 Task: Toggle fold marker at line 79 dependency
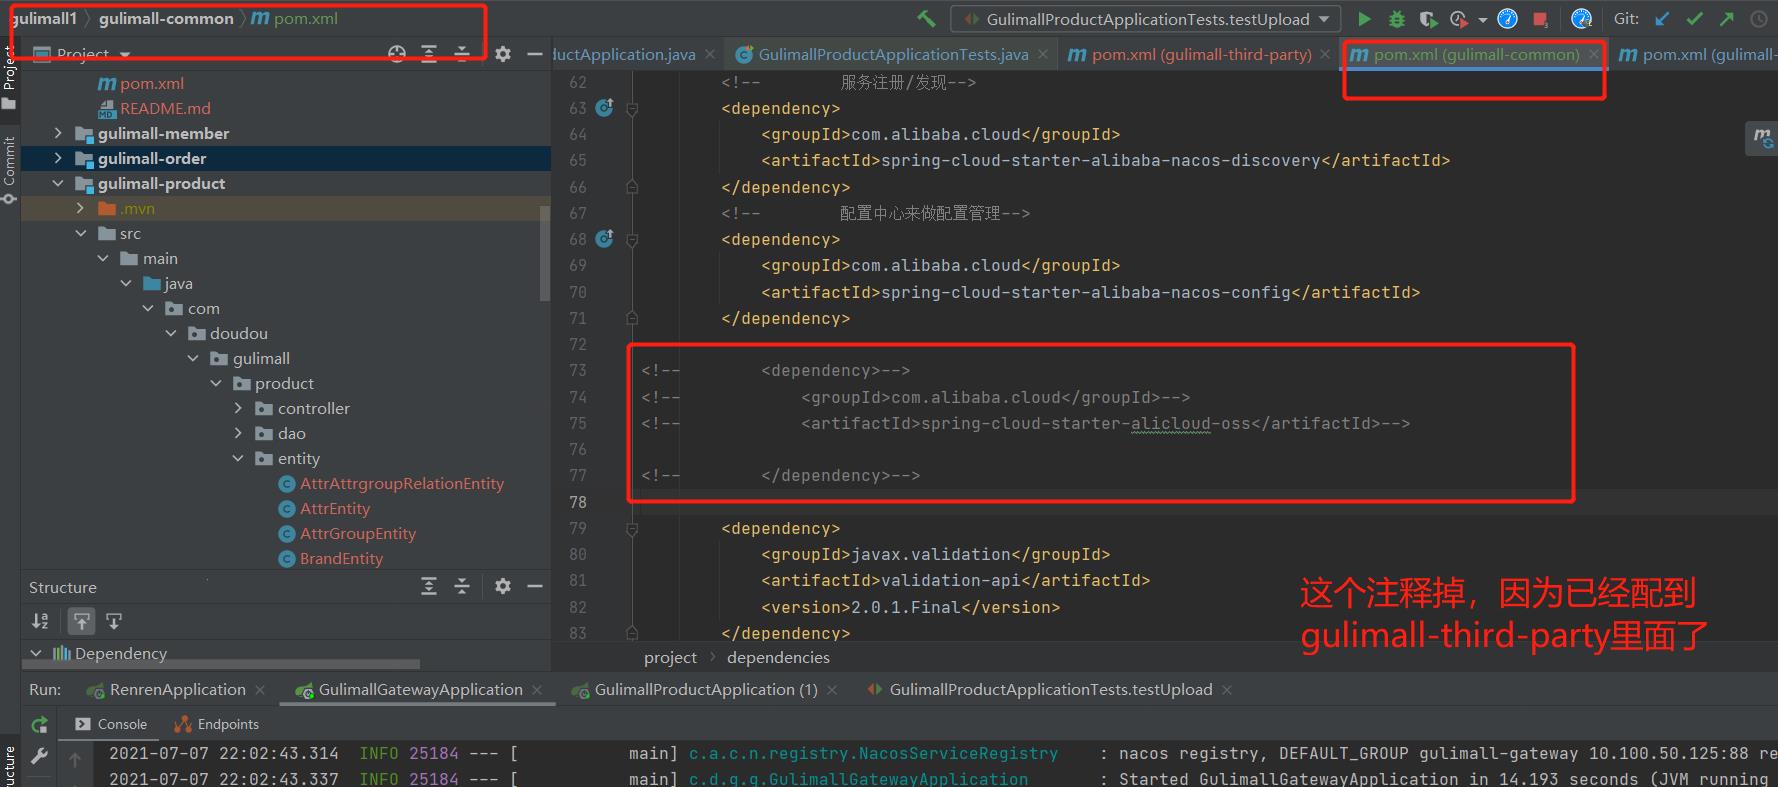click(632, 528)
